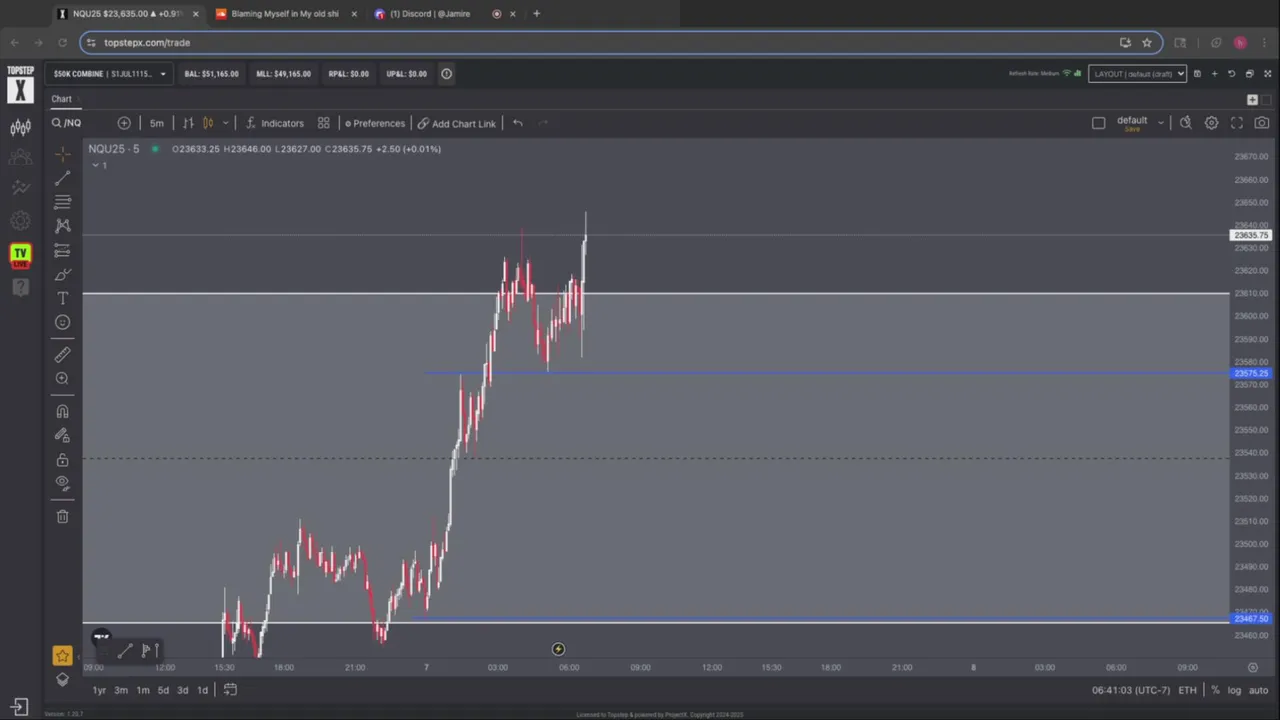
Task: Lock all drawing tools
Action: tap(62, 459)
